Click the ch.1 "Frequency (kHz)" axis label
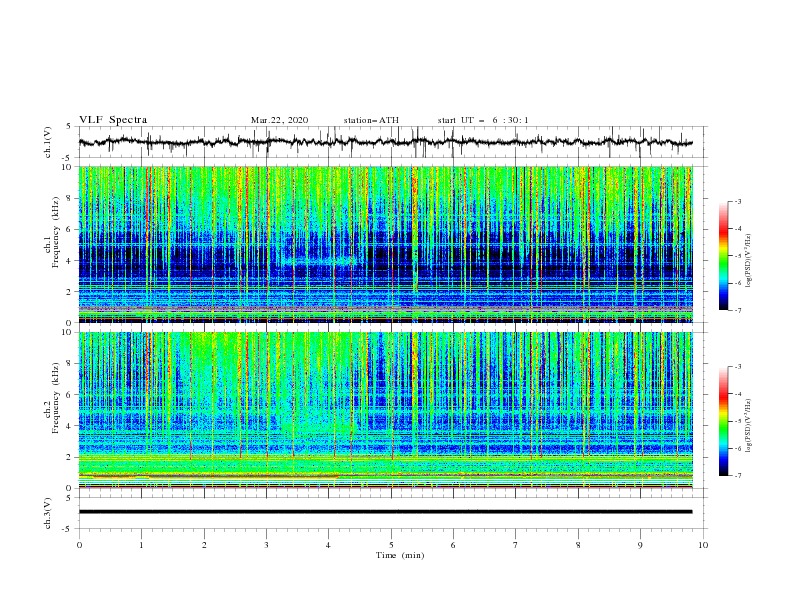Screen dimensions: 792x612 (56, 230)
